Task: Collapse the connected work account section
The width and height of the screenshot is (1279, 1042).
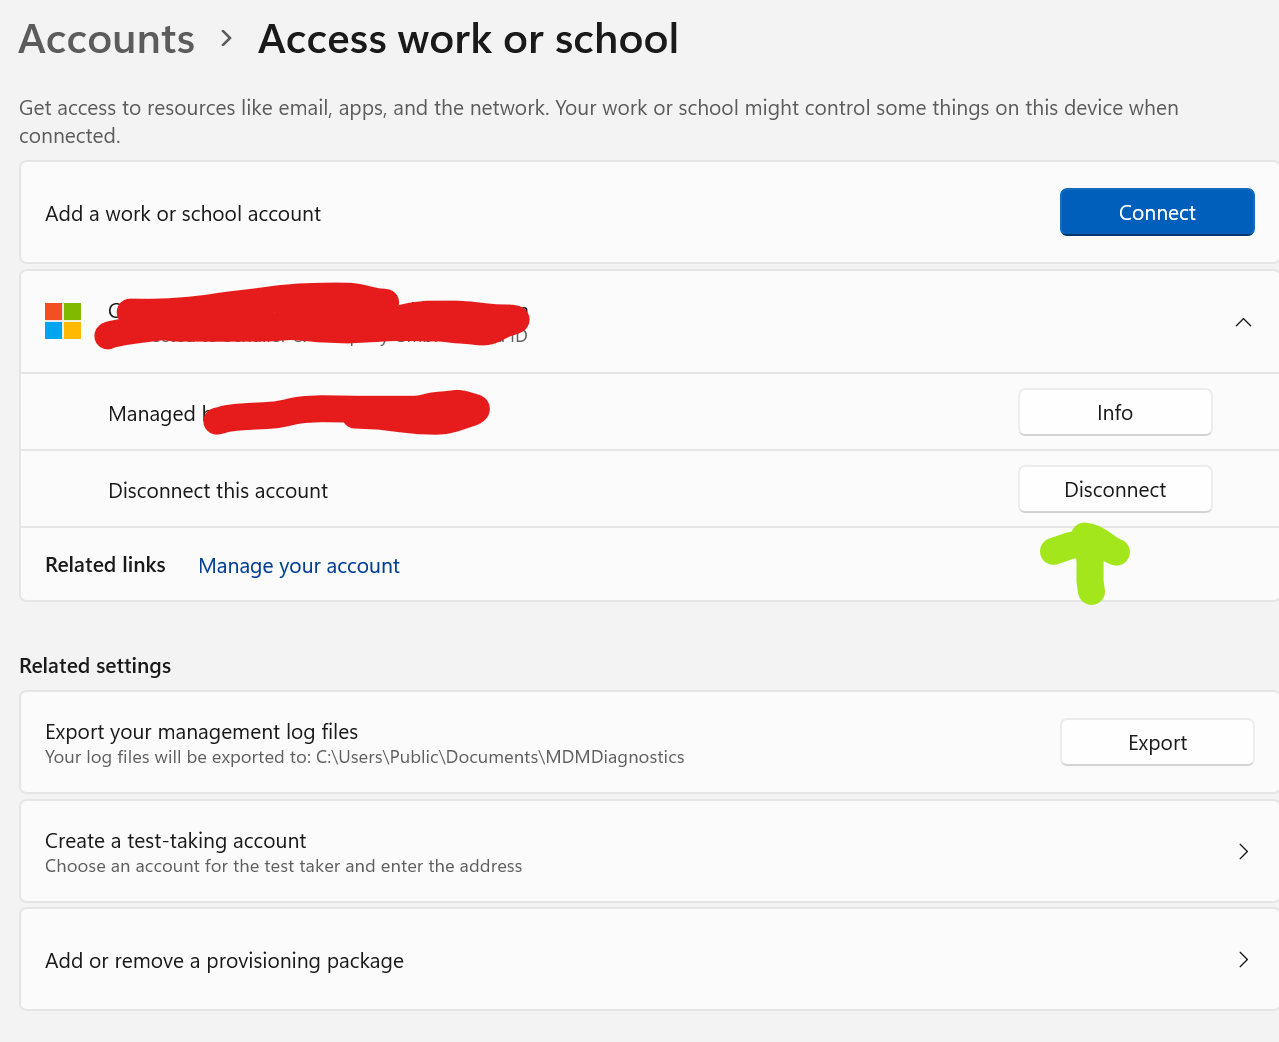Action: coord(1243,322)
